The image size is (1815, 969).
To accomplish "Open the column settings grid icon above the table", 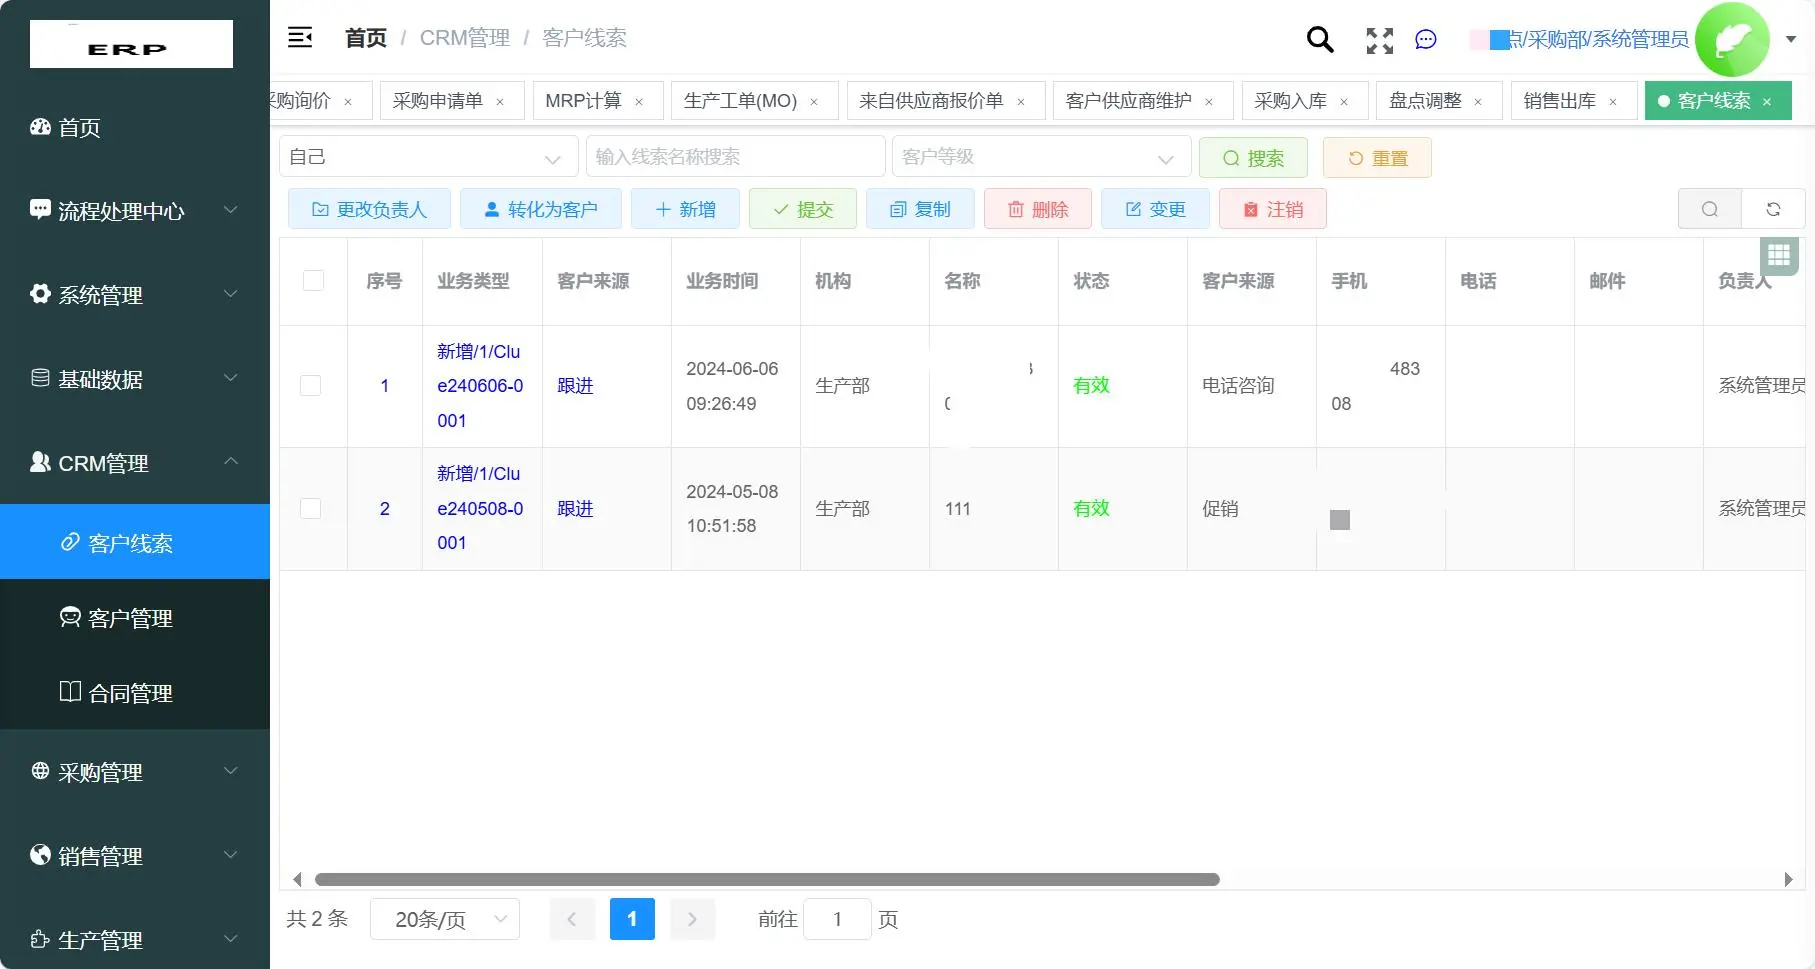I will tap(1779, 256).
